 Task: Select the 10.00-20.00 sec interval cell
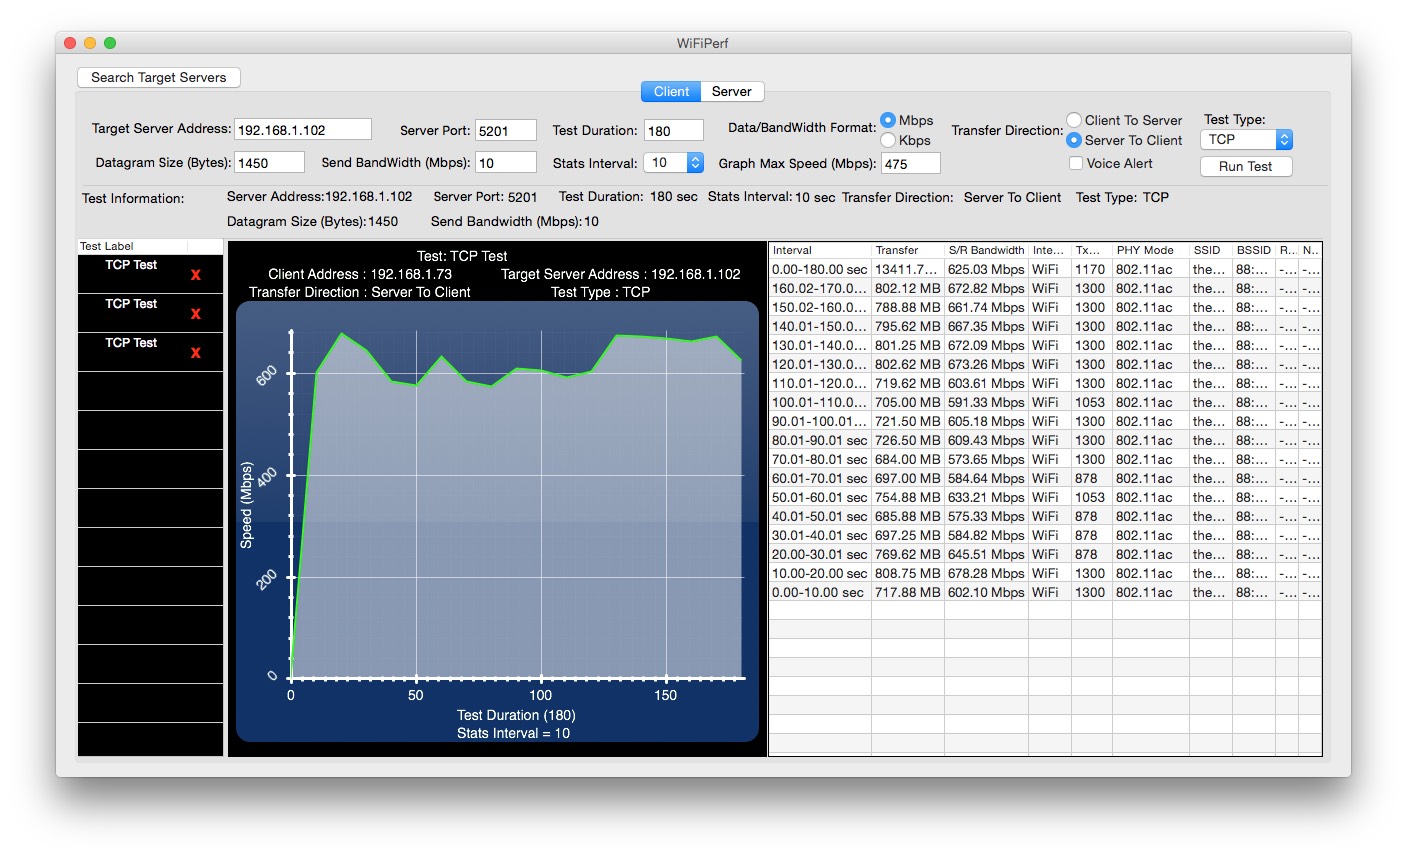coord(820,573)
